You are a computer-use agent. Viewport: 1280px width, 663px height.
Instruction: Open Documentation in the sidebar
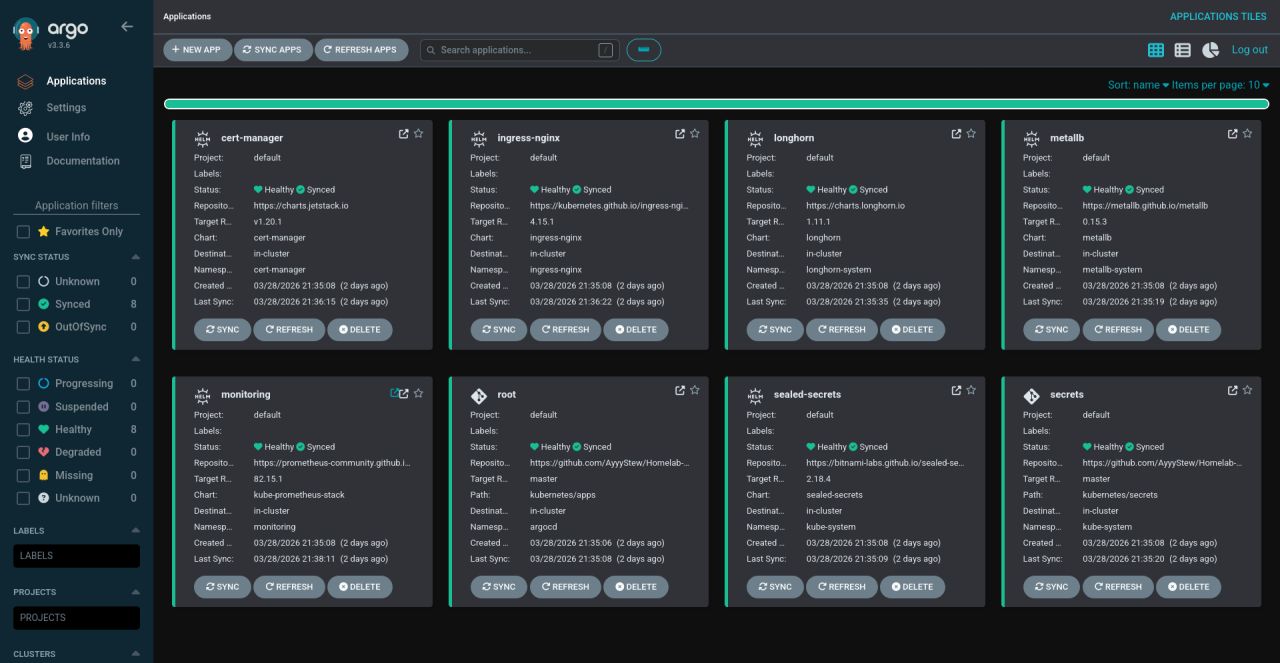coord(82,160)
